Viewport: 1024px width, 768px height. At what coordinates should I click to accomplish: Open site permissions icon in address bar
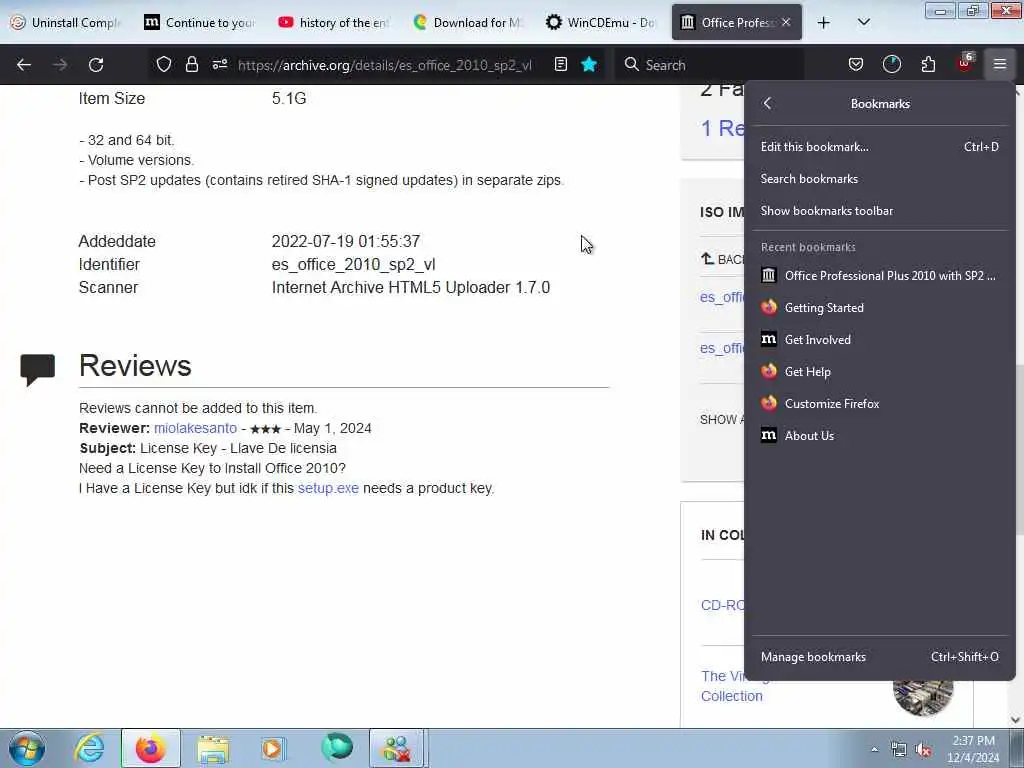(x=219, y=64)
